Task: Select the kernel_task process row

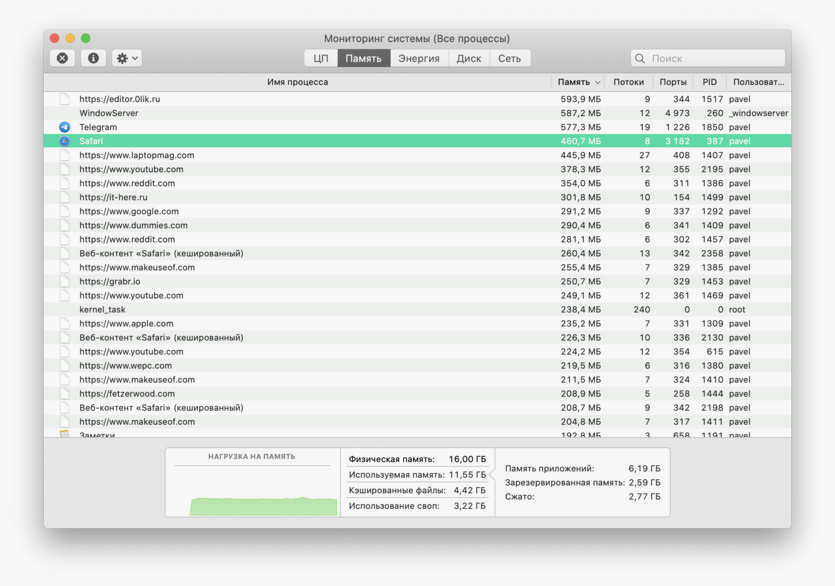Action: (x=300, y=309)
